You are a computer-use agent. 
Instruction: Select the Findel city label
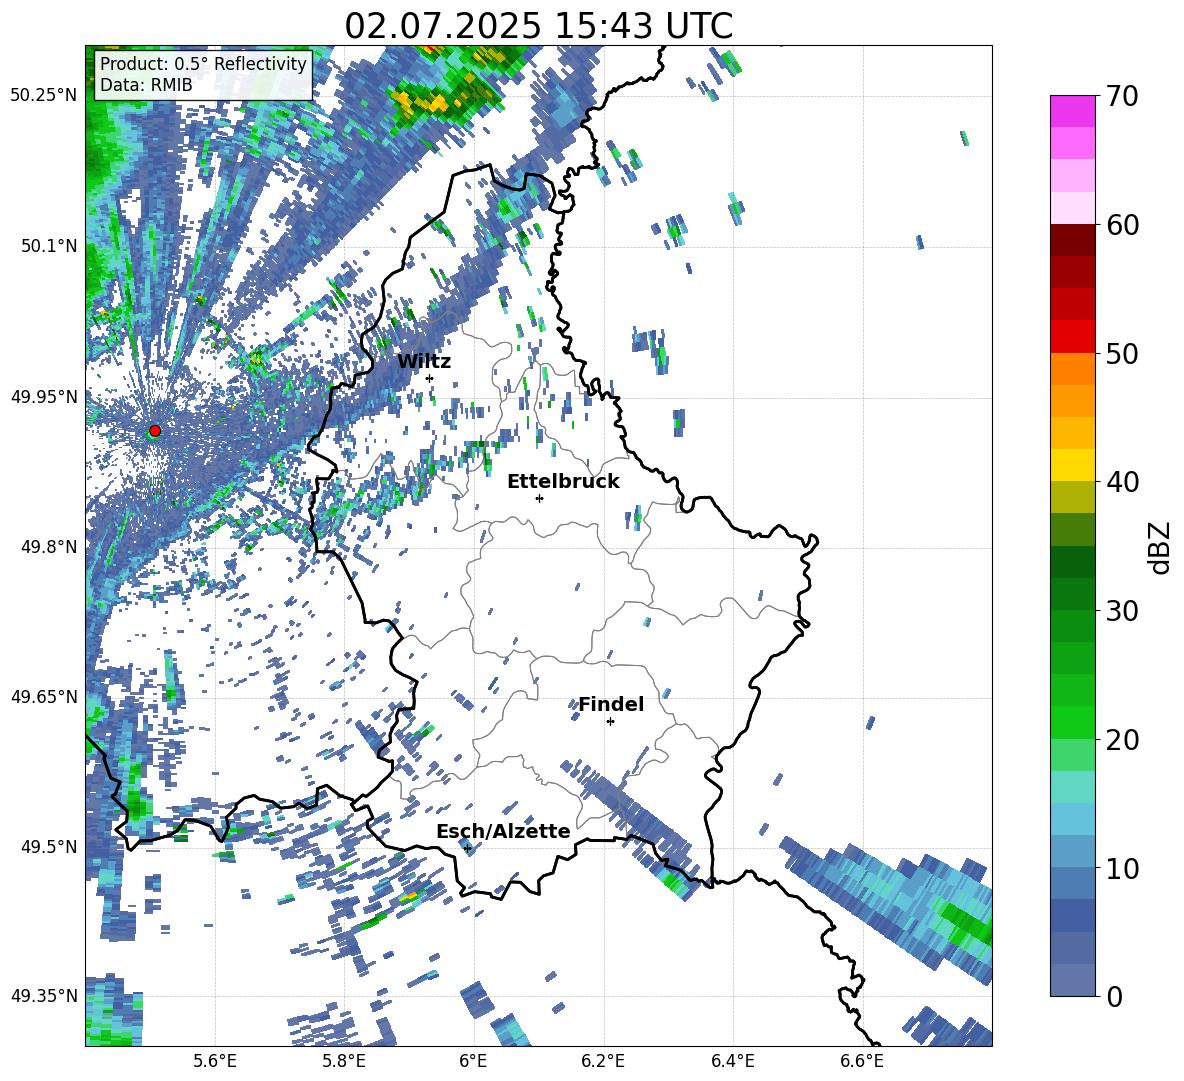tap(611, 704)
